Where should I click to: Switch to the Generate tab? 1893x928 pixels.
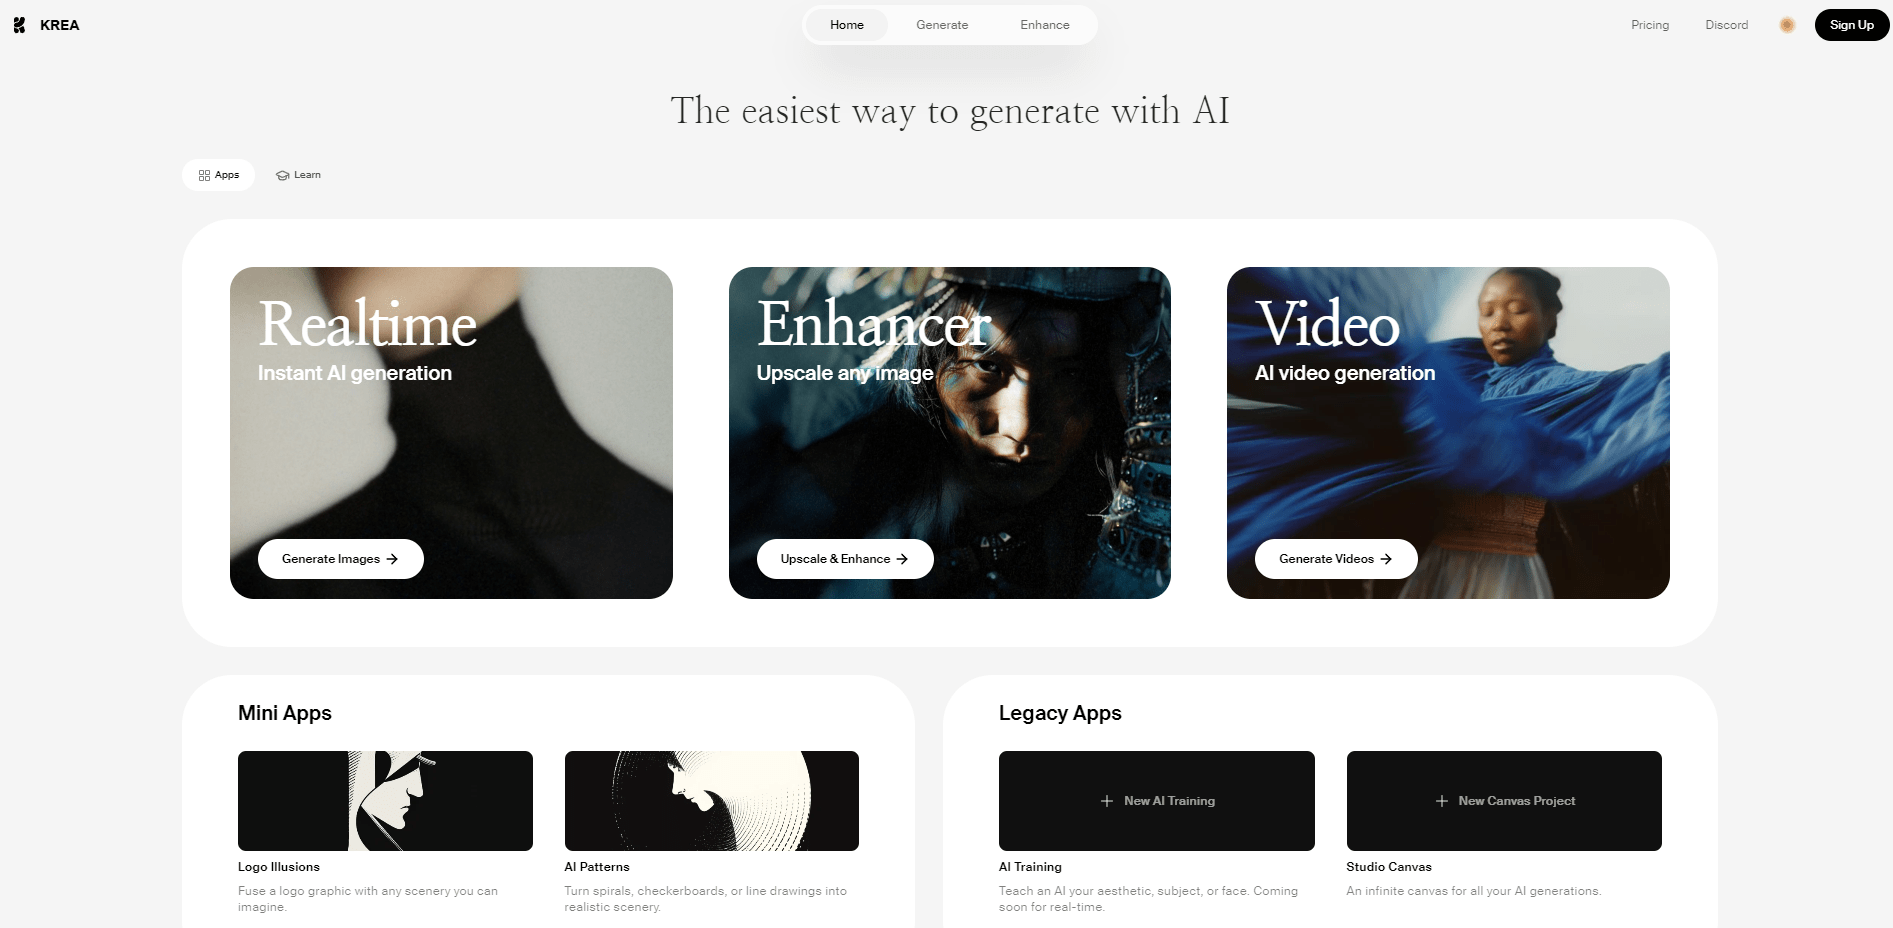tap(942, 25)
